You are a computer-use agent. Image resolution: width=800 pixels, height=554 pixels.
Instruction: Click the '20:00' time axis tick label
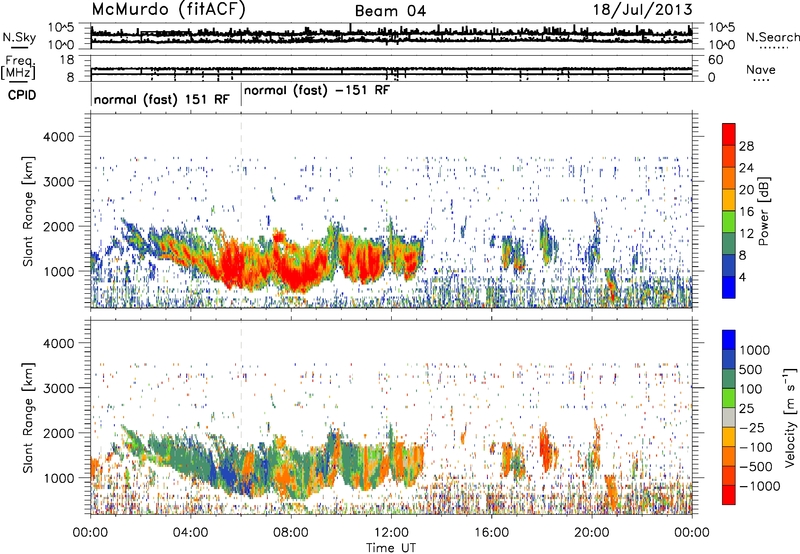[592, 533]
